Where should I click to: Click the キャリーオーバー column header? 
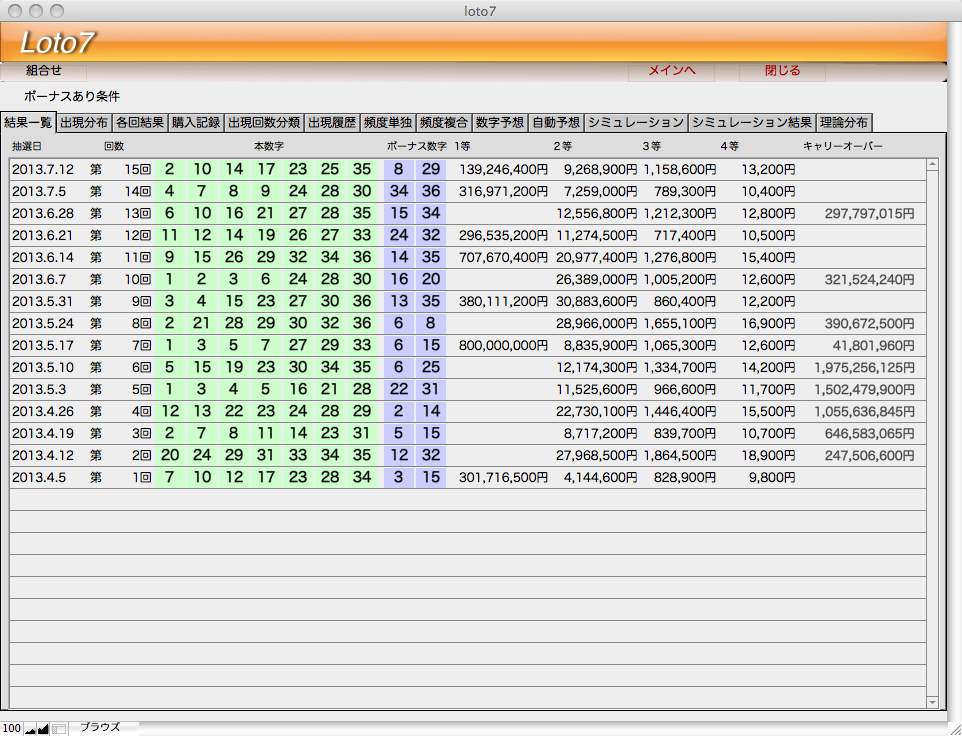click(843, 147)
